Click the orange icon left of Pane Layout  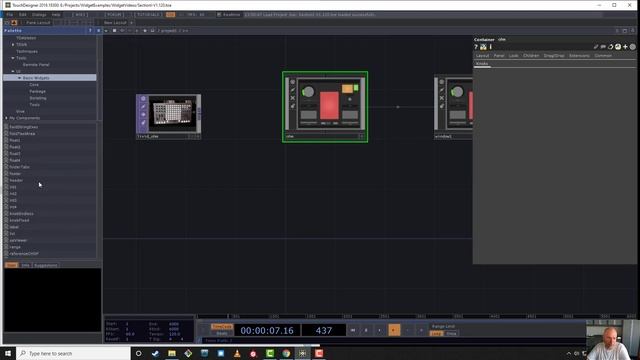[x=14, y=22]
